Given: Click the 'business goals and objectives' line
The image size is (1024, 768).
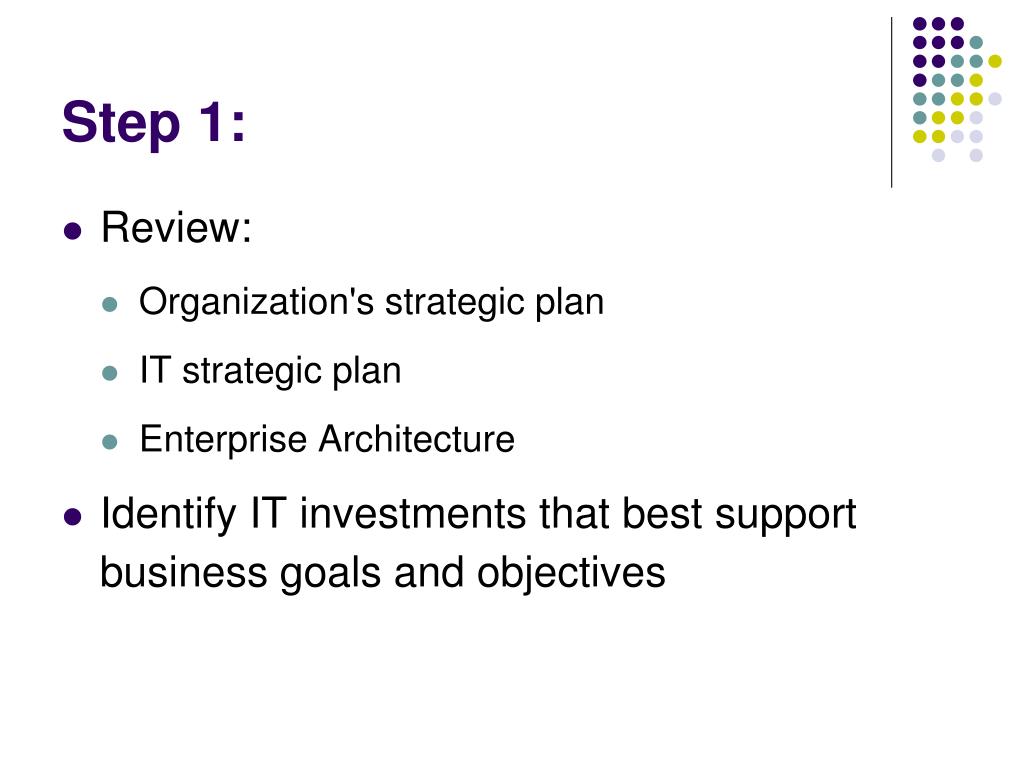Looking at the screenshot, I should coord(383,573).
